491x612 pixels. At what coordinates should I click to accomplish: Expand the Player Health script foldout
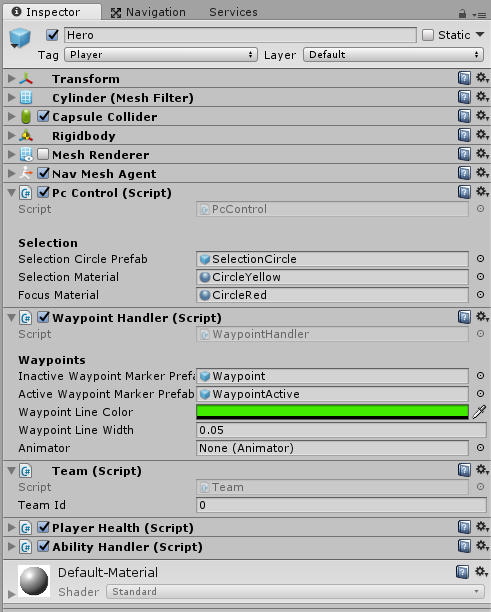(x=11, y=527)
